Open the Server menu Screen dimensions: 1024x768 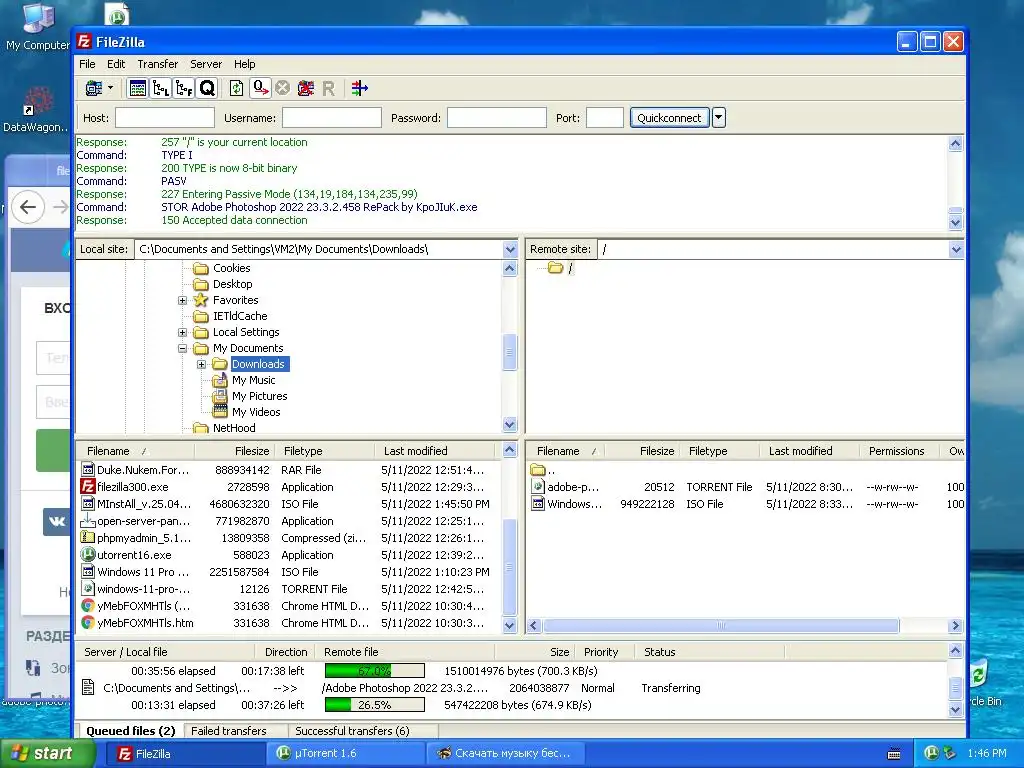coord(206,64)
